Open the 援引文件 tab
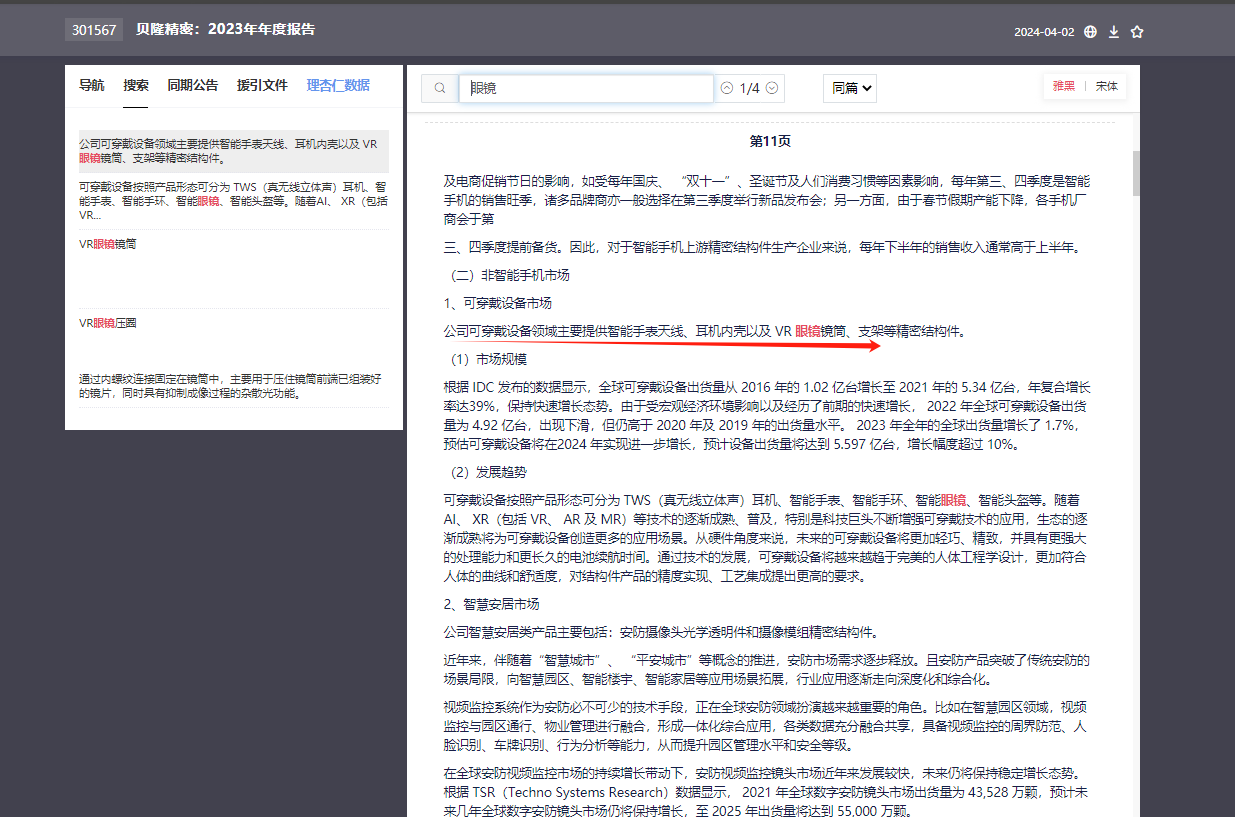Screen dimensions: 1235x817 pos(262,85)
